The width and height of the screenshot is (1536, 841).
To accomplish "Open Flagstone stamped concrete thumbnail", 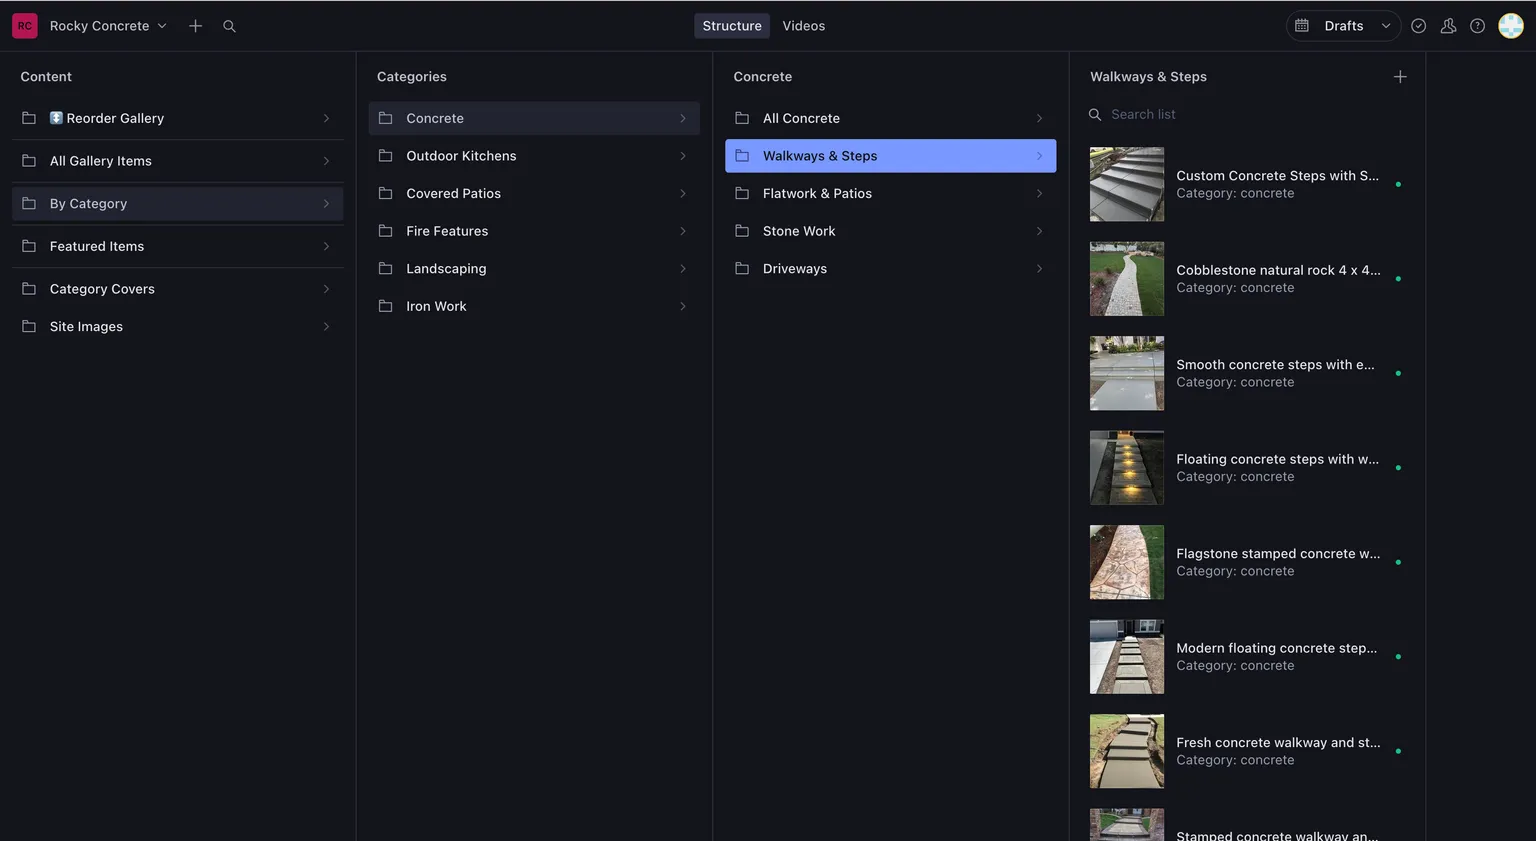I will click(x=1127, y=563).
